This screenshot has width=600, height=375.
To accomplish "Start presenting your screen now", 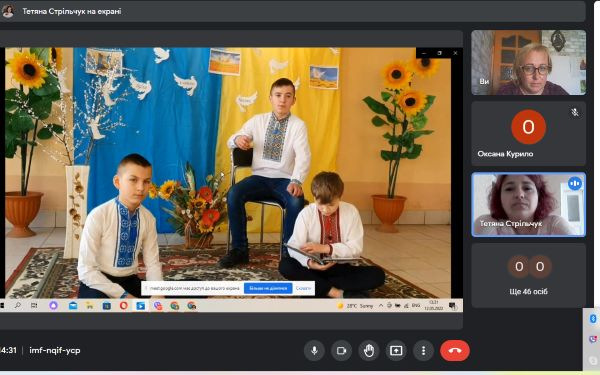I will point(396,351).
